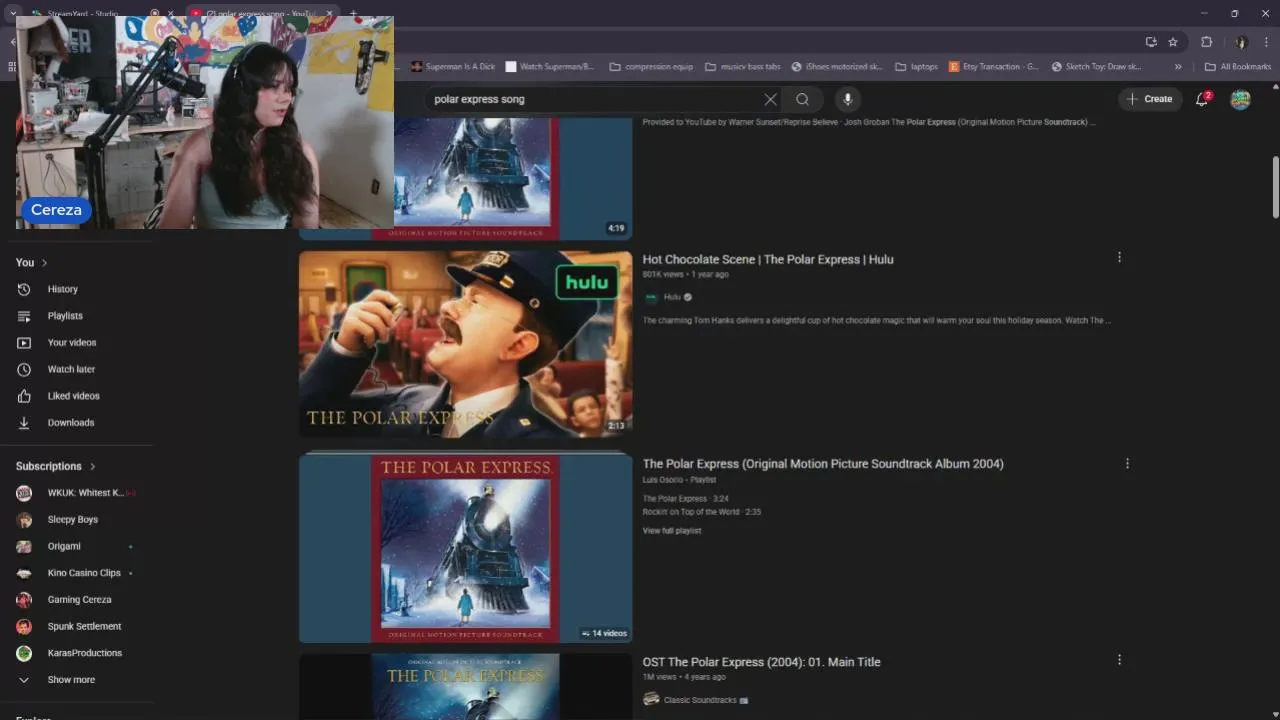
Task: Open the Gaming Cereza subscription
Action: (79, 600)
